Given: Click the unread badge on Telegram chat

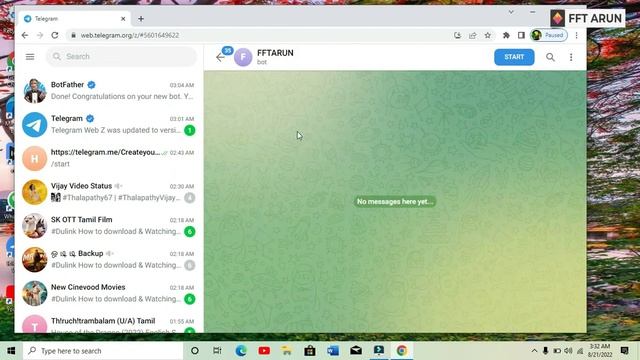Looking at the screenshot, I should click(189, 131).
